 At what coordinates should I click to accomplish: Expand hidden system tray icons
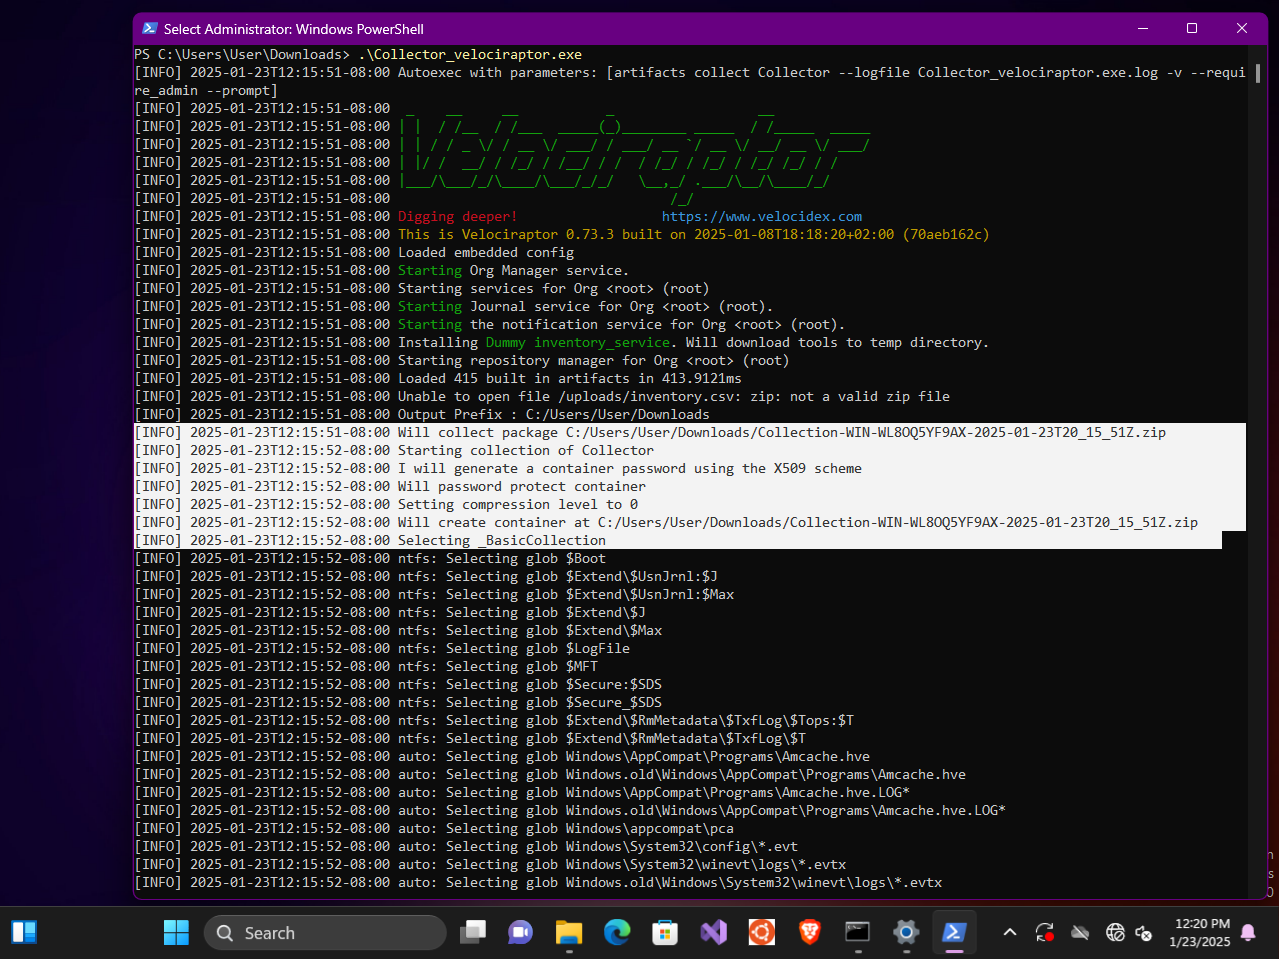point(1010,932)
